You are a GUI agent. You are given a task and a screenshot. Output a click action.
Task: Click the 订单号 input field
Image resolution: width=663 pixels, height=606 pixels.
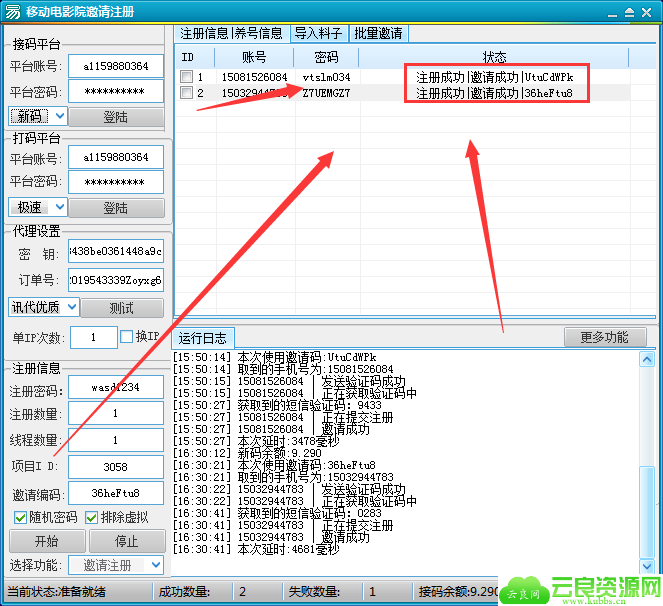116,280
